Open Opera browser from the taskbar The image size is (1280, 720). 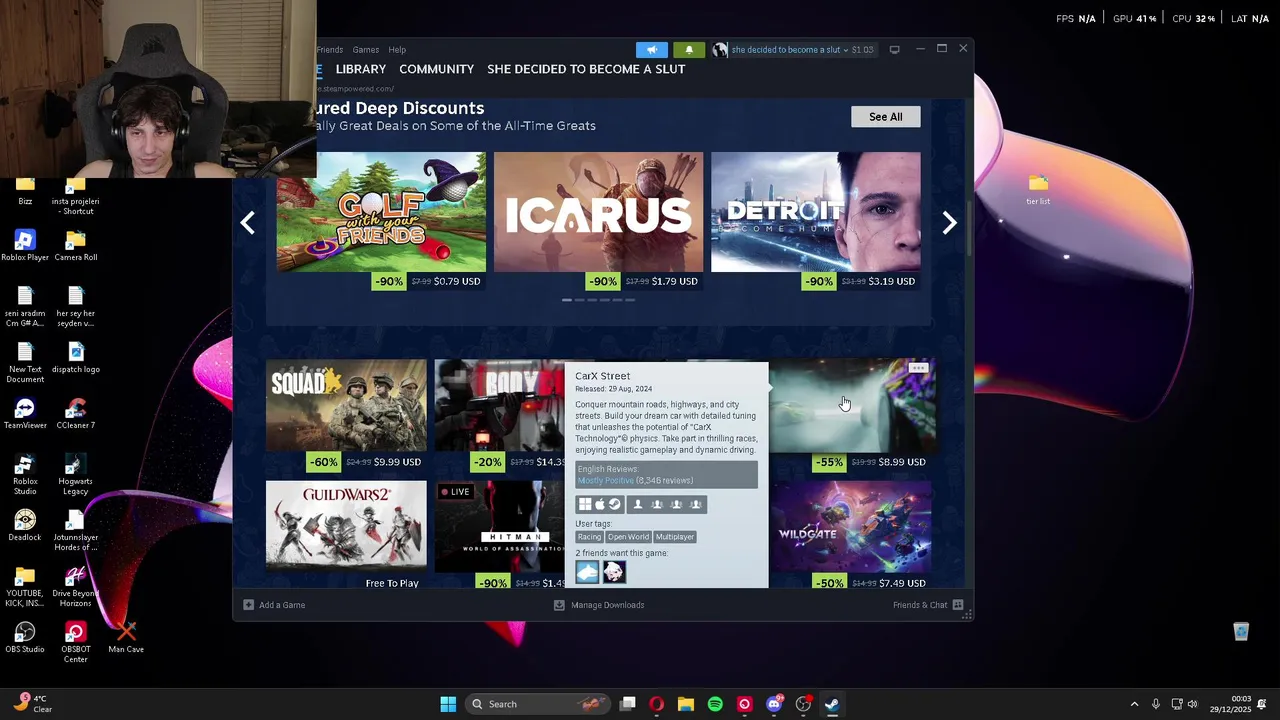point(656,704)
